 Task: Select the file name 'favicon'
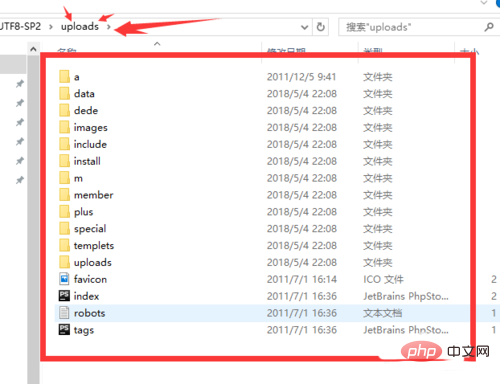pos(90,279)
